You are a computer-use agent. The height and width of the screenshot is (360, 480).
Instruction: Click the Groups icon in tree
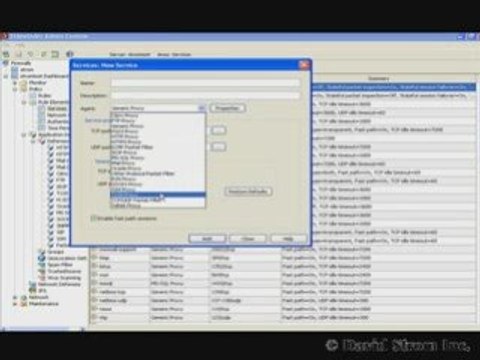[x=42, y=252]
